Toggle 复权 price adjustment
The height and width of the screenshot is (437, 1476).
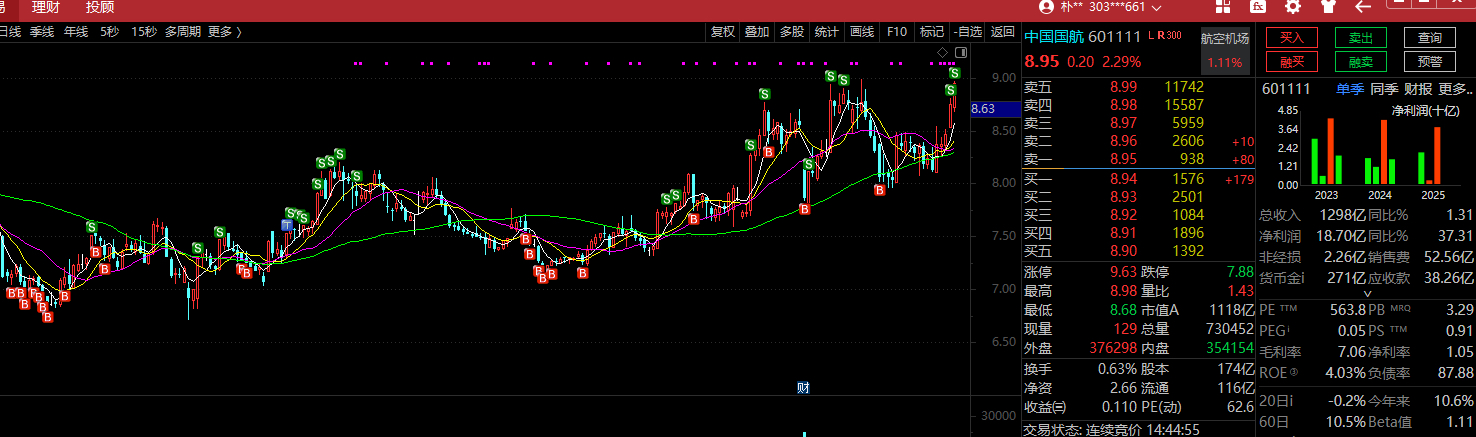(723, 32)
